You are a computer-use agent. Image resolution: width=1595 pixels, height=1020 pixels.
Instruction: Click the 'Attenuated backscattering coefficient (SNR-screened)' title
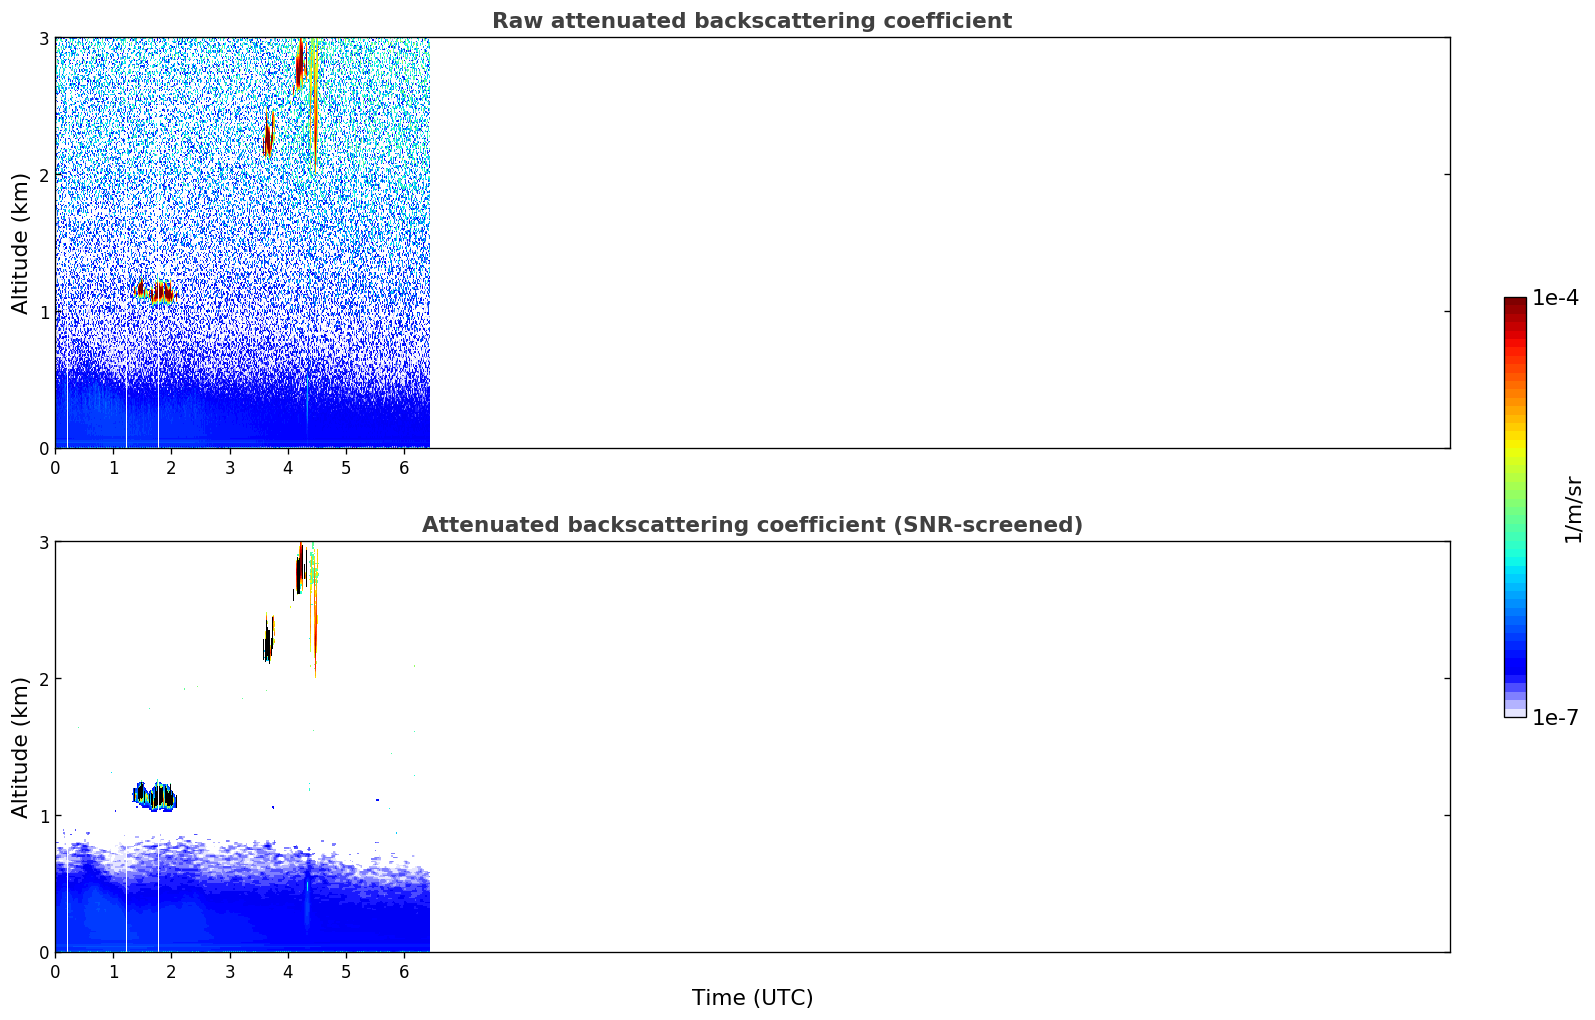click(751, 525)
